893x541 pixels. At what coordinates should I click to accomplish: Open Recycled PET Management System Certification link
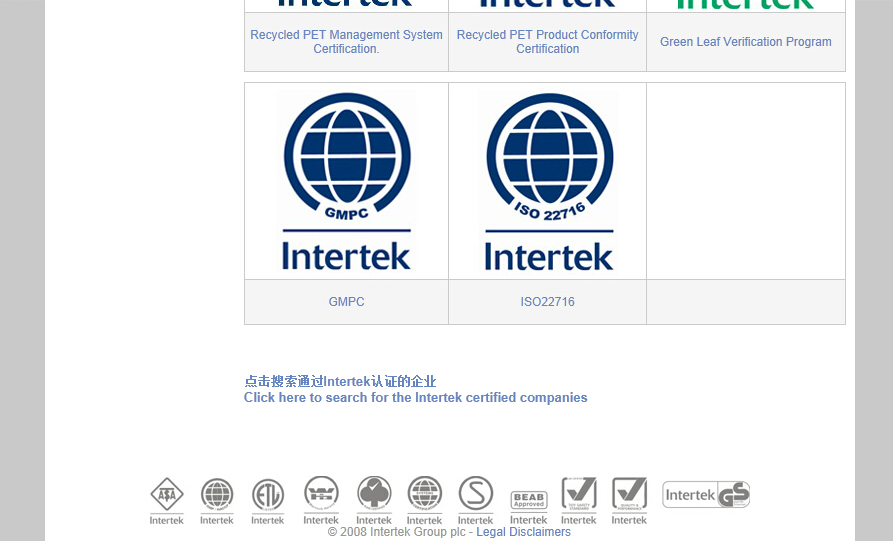346,42
